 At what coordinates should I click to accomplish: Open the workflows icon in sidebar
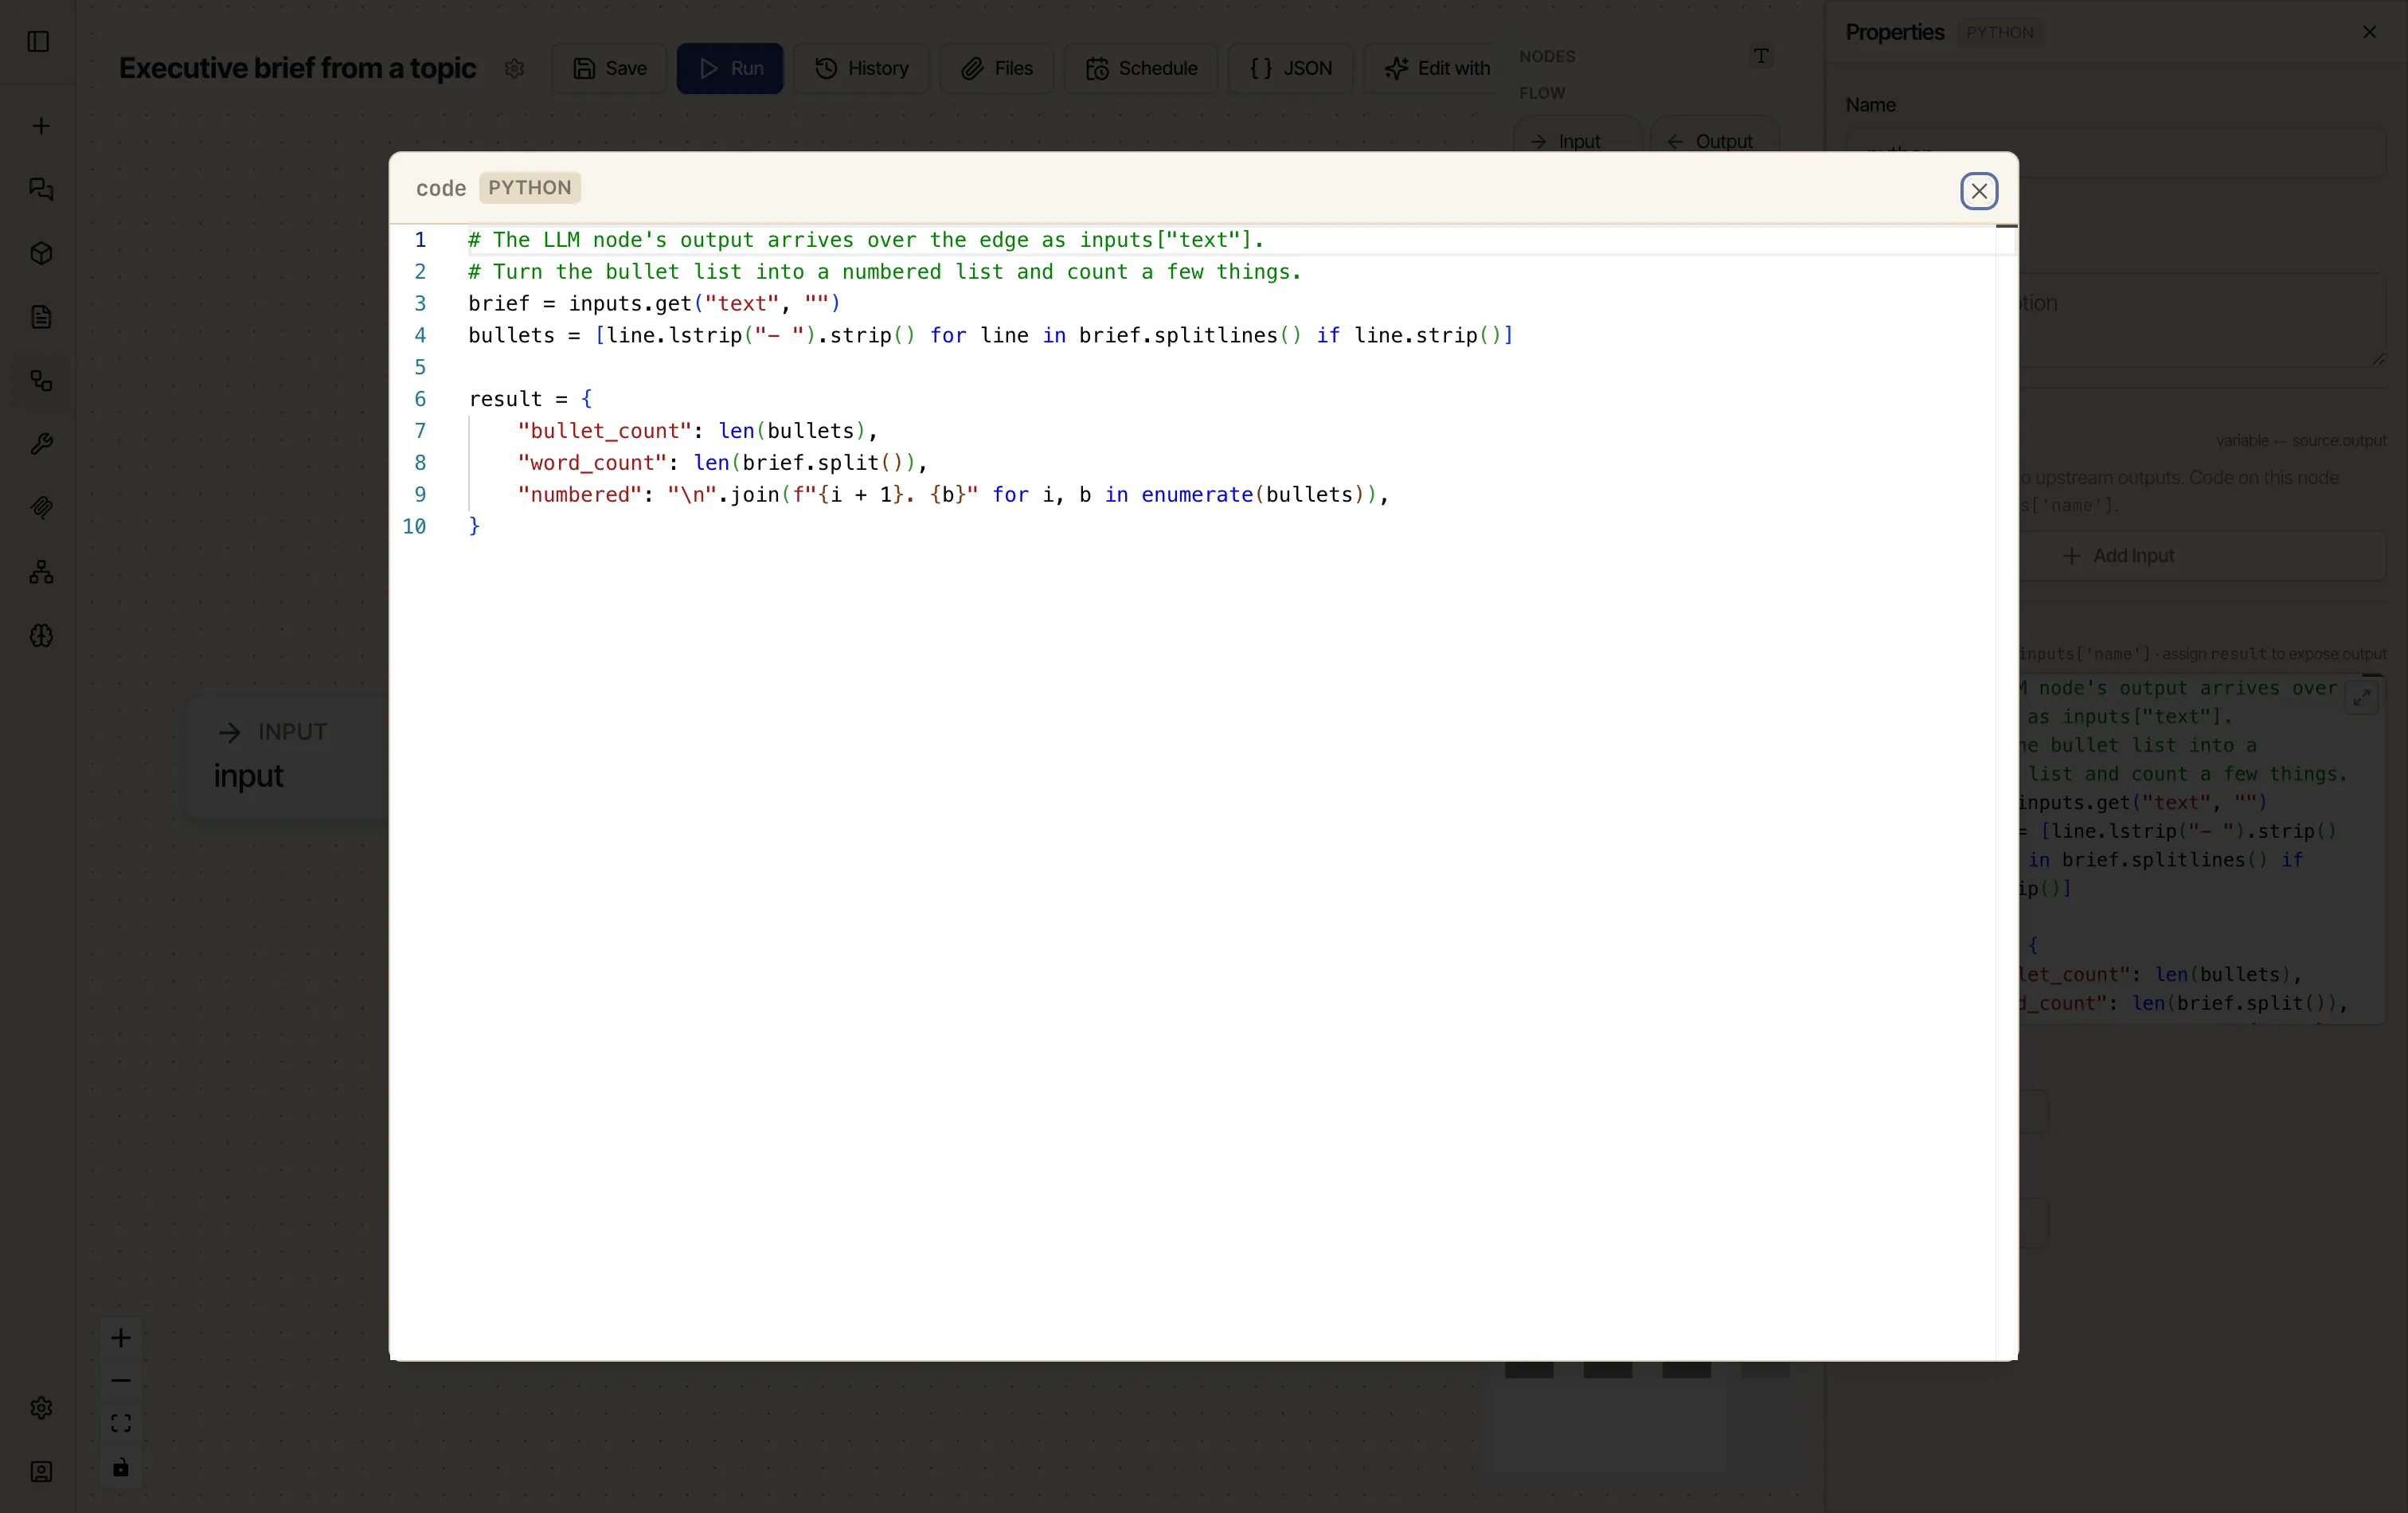41,381
